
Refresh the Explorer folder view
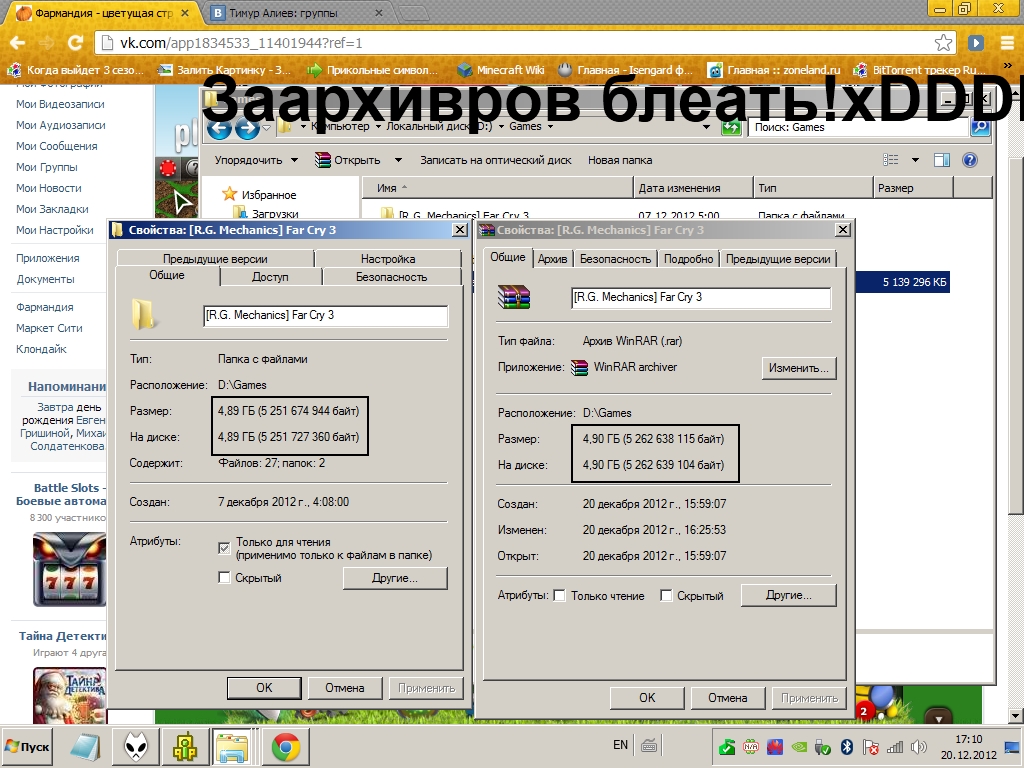[x=732, y=127]
